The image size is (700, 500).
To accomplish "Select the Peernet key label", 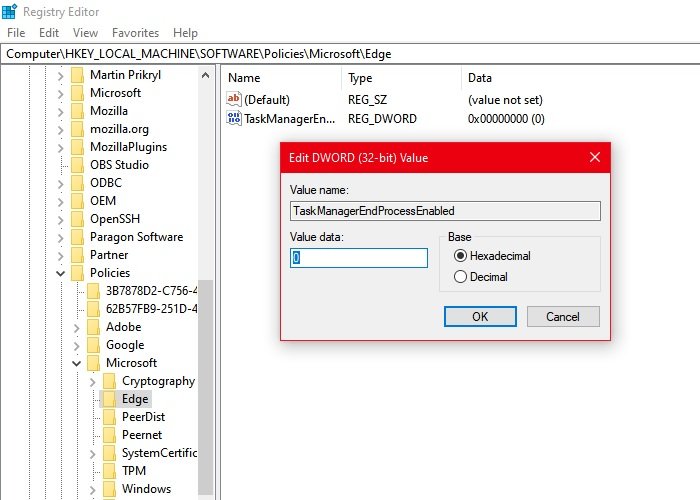I will click(142, 435).
